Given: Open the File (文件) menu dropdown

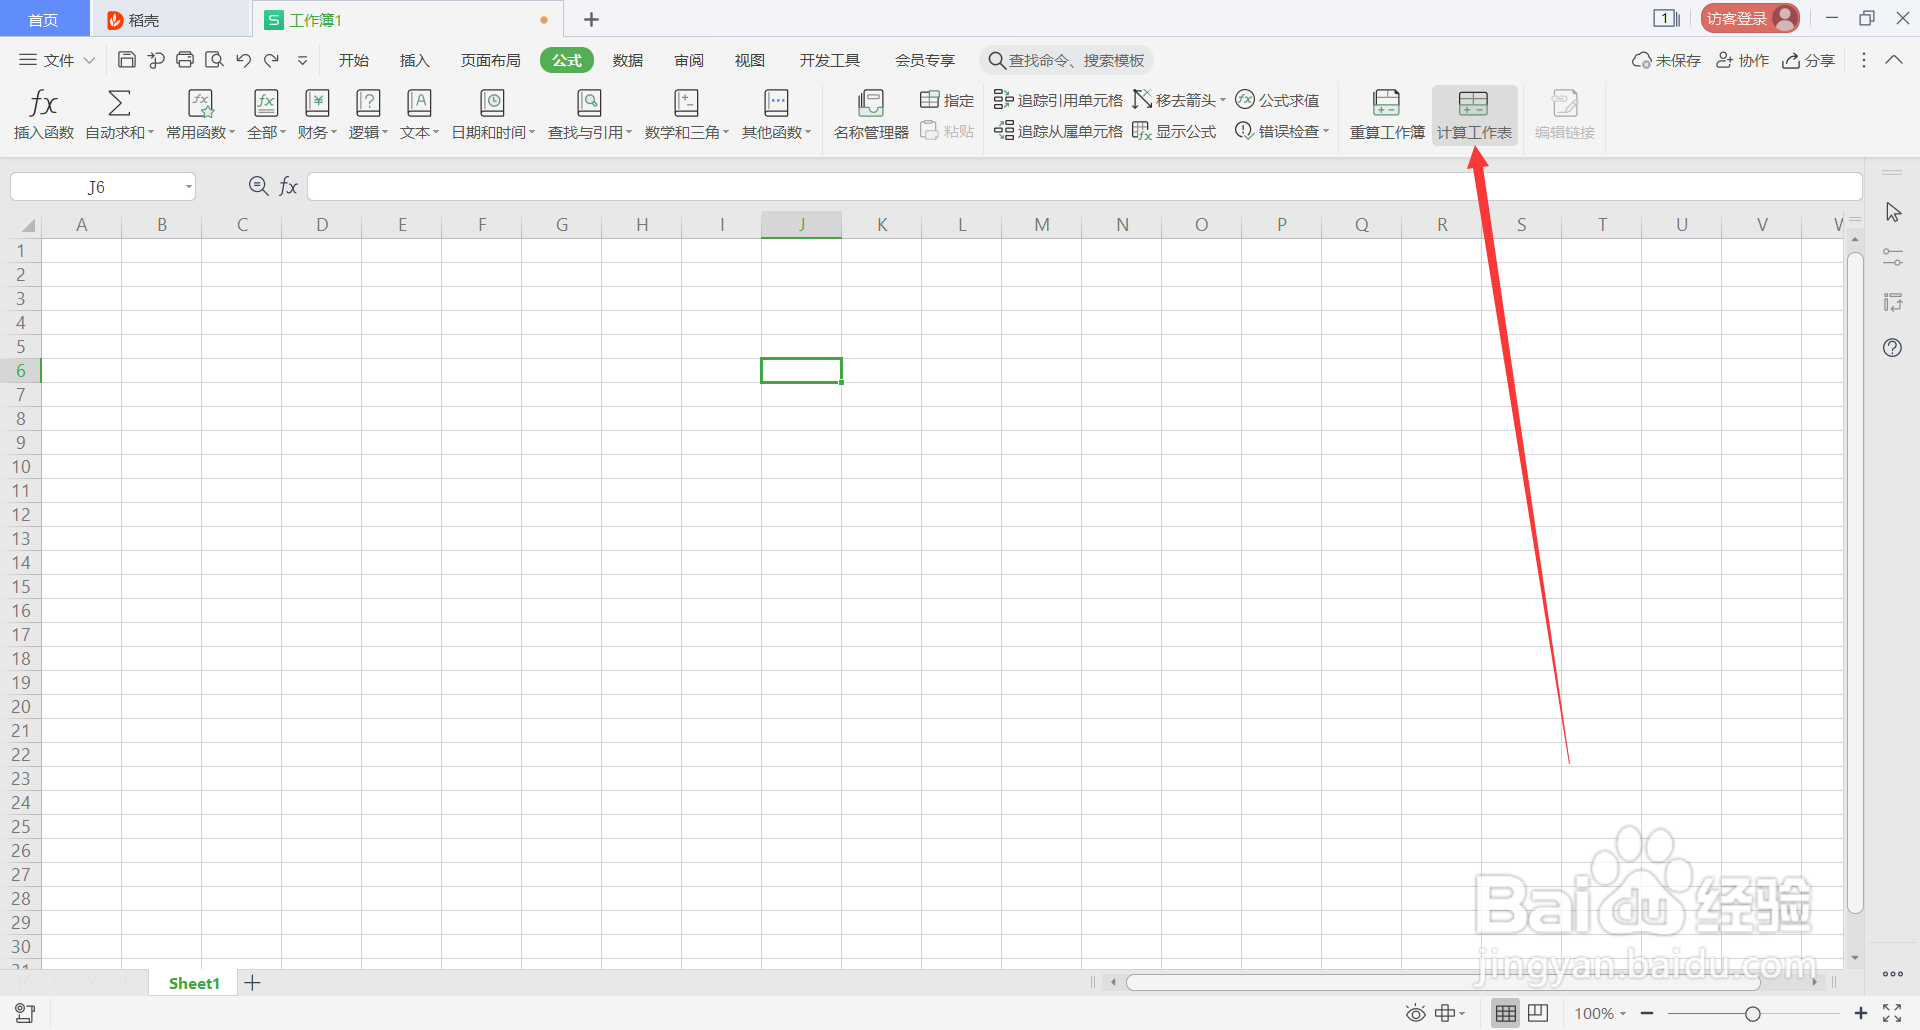Looking at the screenshot, I should click(57, 60).
